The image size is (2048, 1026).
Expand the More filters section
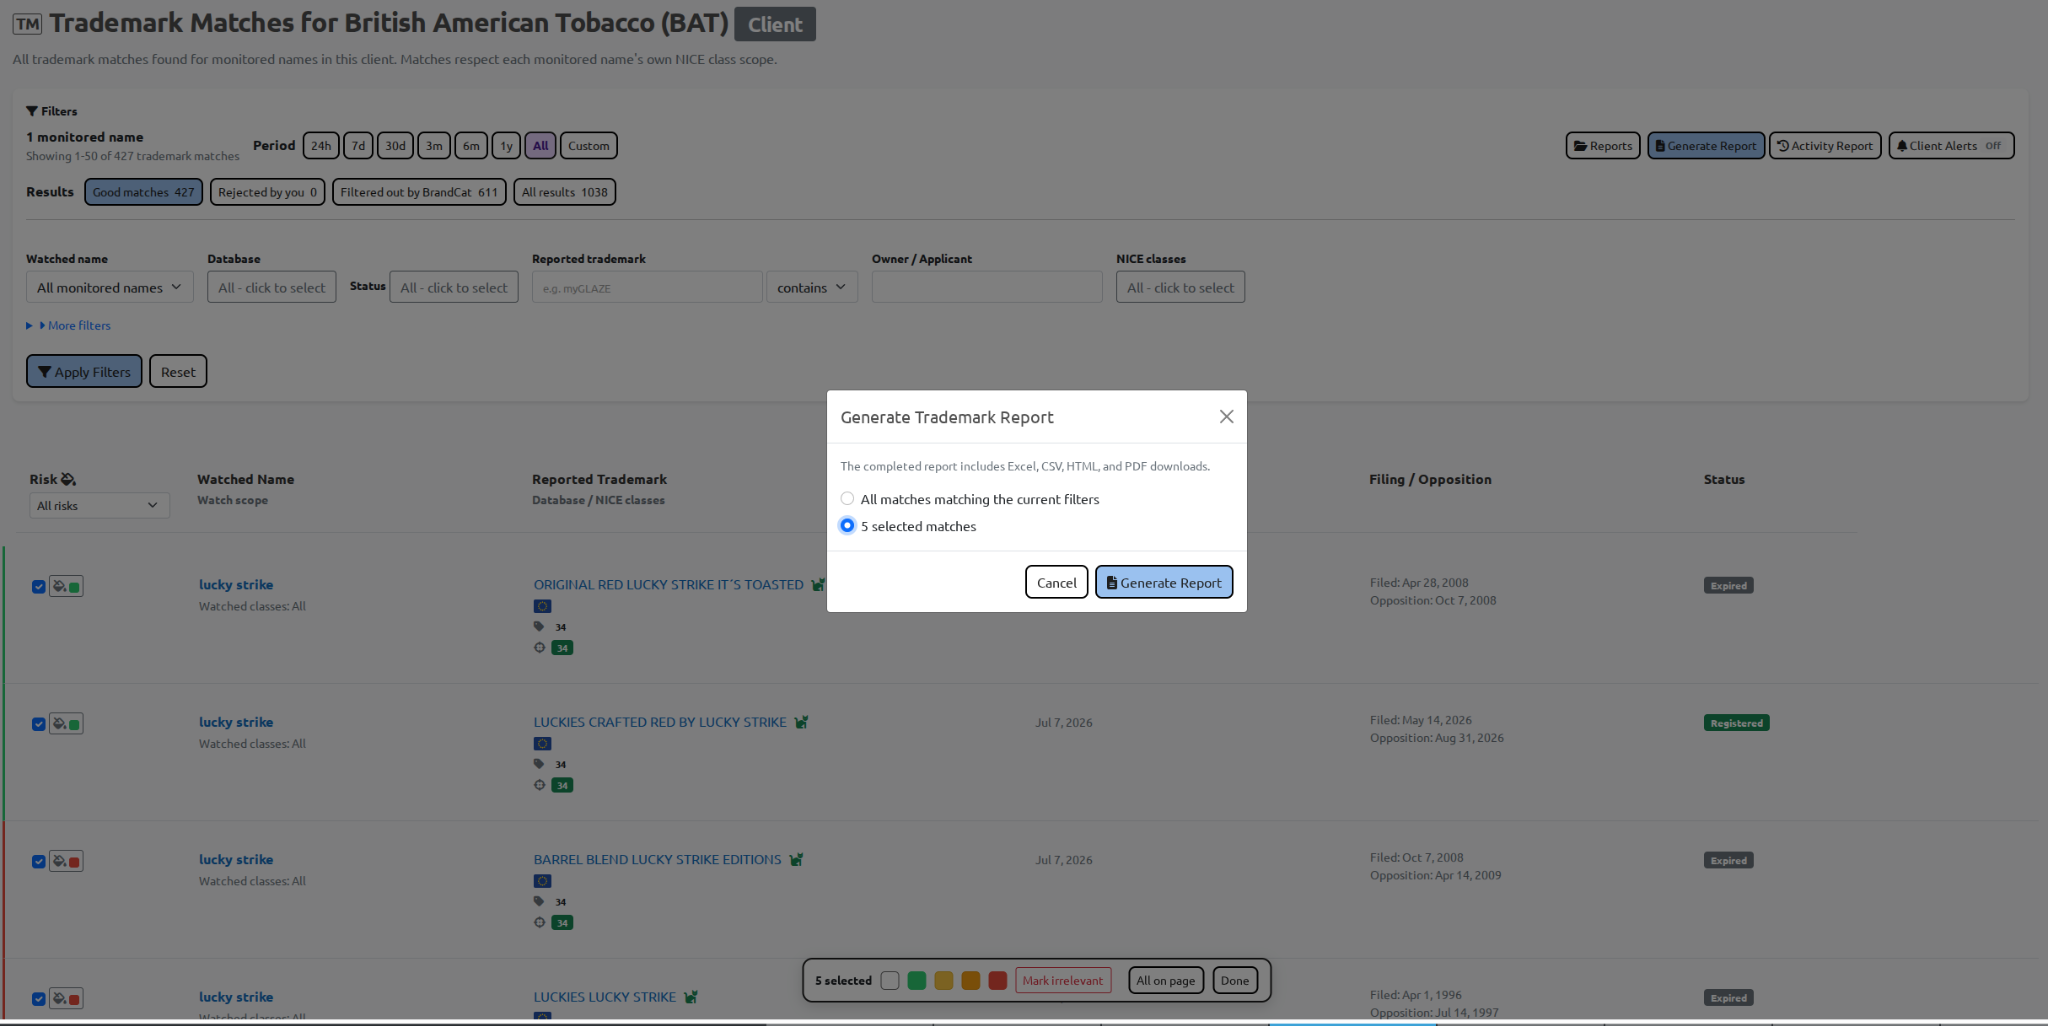(x=69, y=325)
